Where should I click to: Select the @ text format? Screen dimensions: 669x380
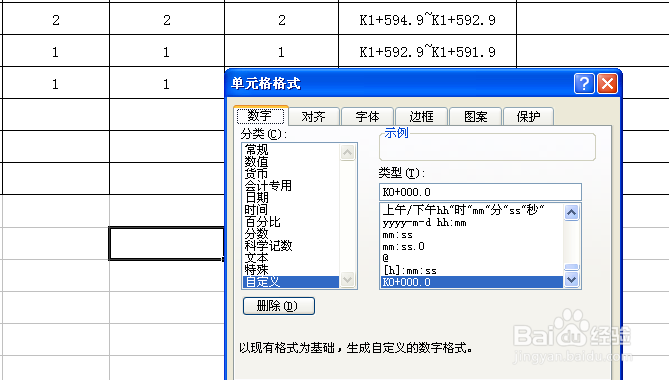pos(472,258)
